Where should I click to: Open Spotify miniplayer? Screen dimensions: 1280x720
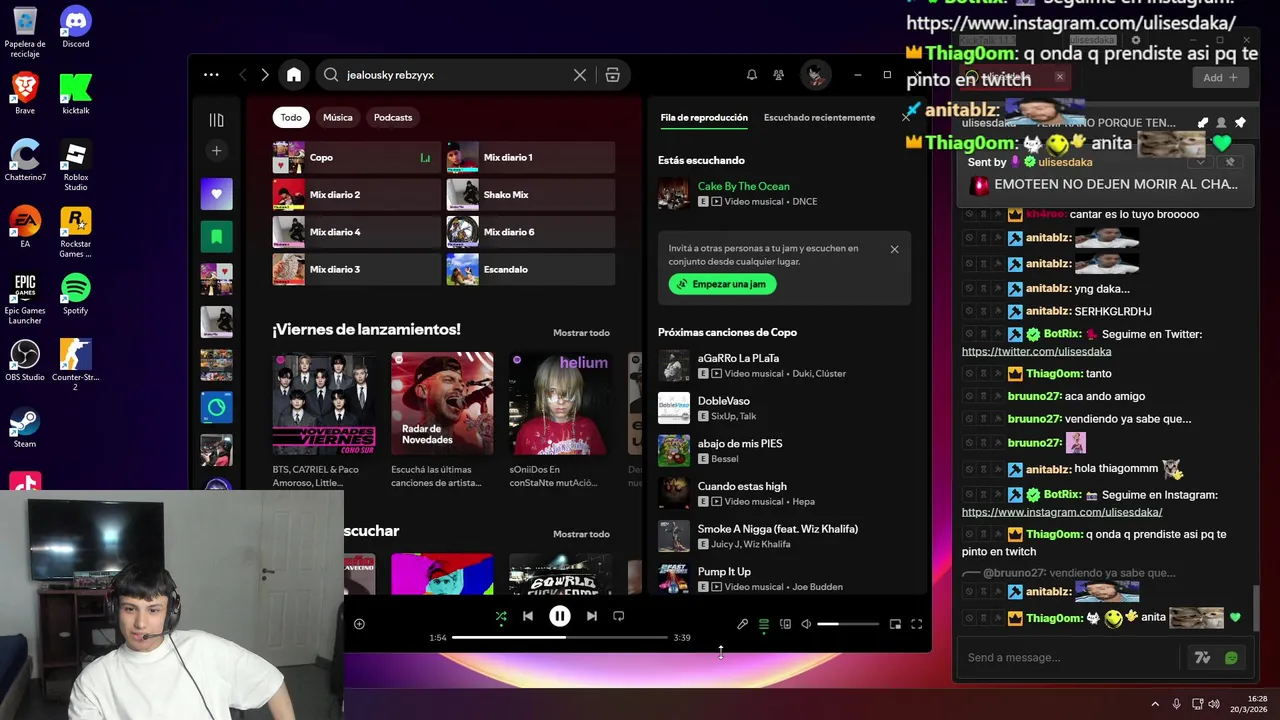[895, 624]
